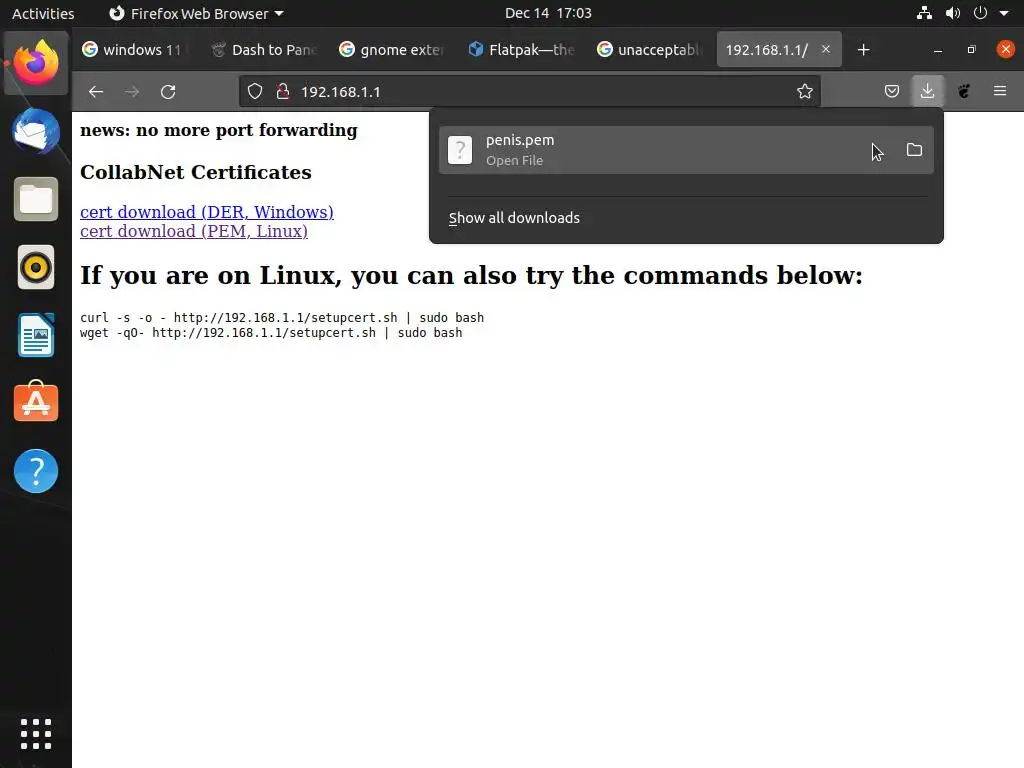Click the volume speaker icon
Image resolution: width=1024 pixels, height=768 pixels.
tap(953, 13)
